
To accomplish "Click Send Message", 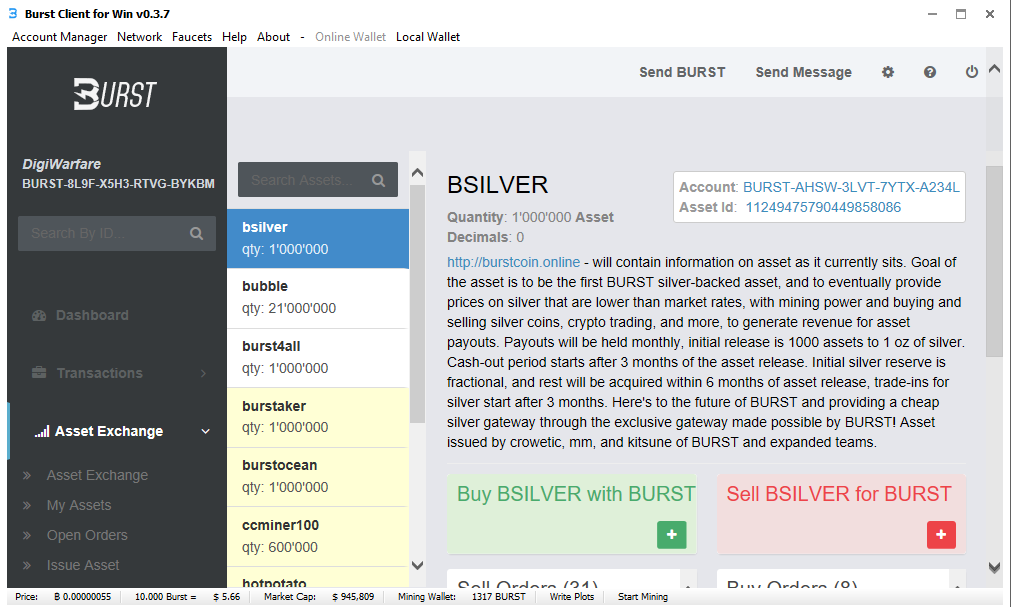I will pyautogui.click(x=803, y=72).
